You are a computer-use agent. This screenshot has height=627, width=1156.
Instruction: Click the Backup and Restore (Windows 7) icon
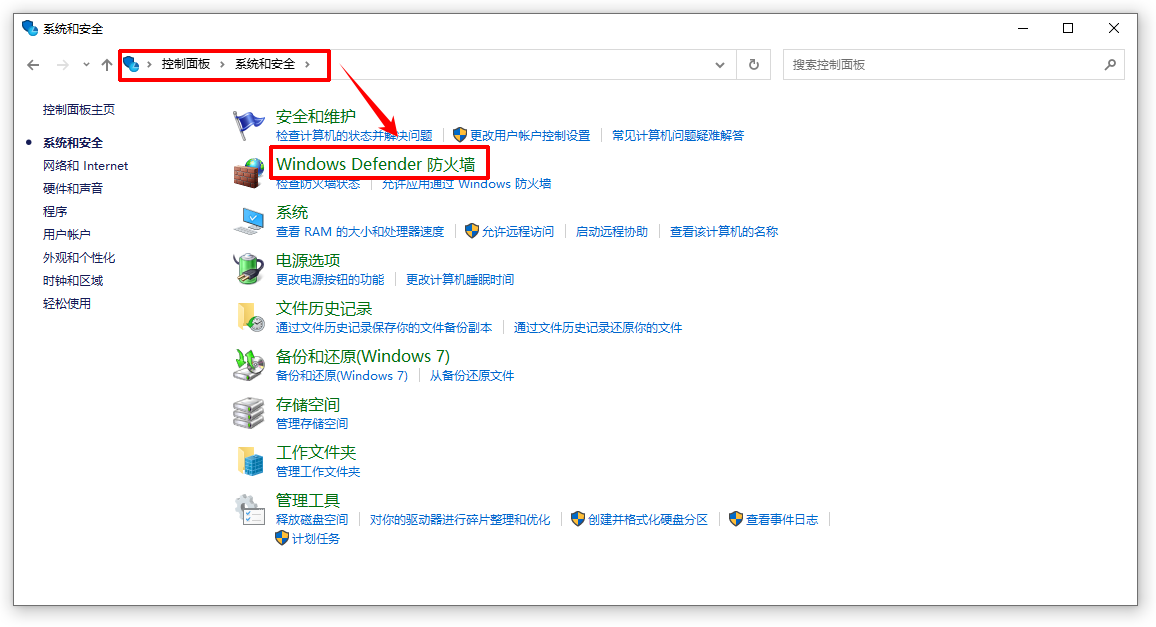[x=248, y=365]
